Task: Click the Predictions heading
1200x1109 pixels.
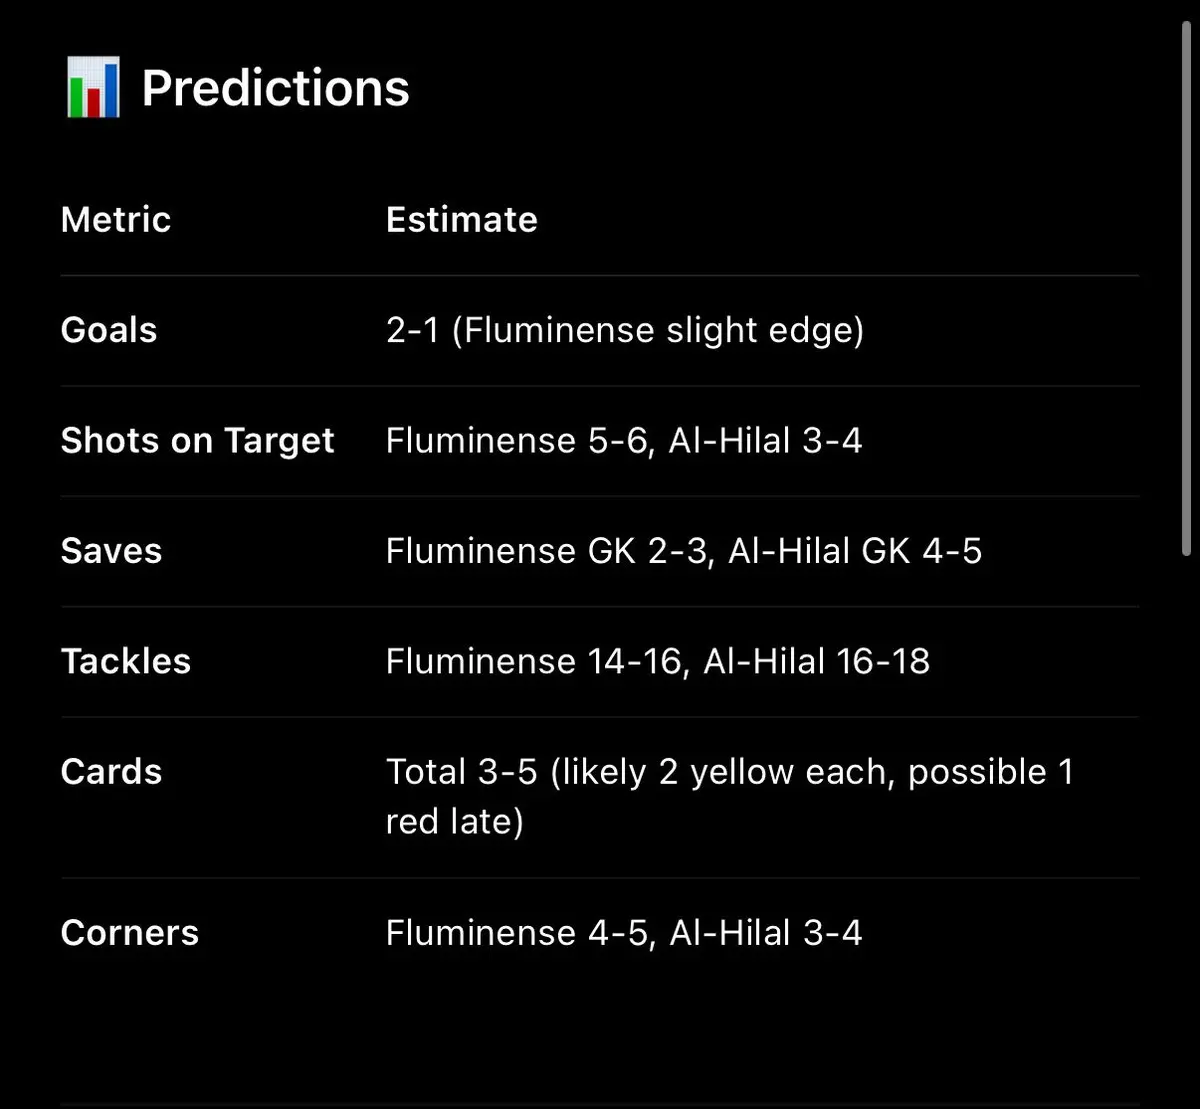Action: (276, 88)
